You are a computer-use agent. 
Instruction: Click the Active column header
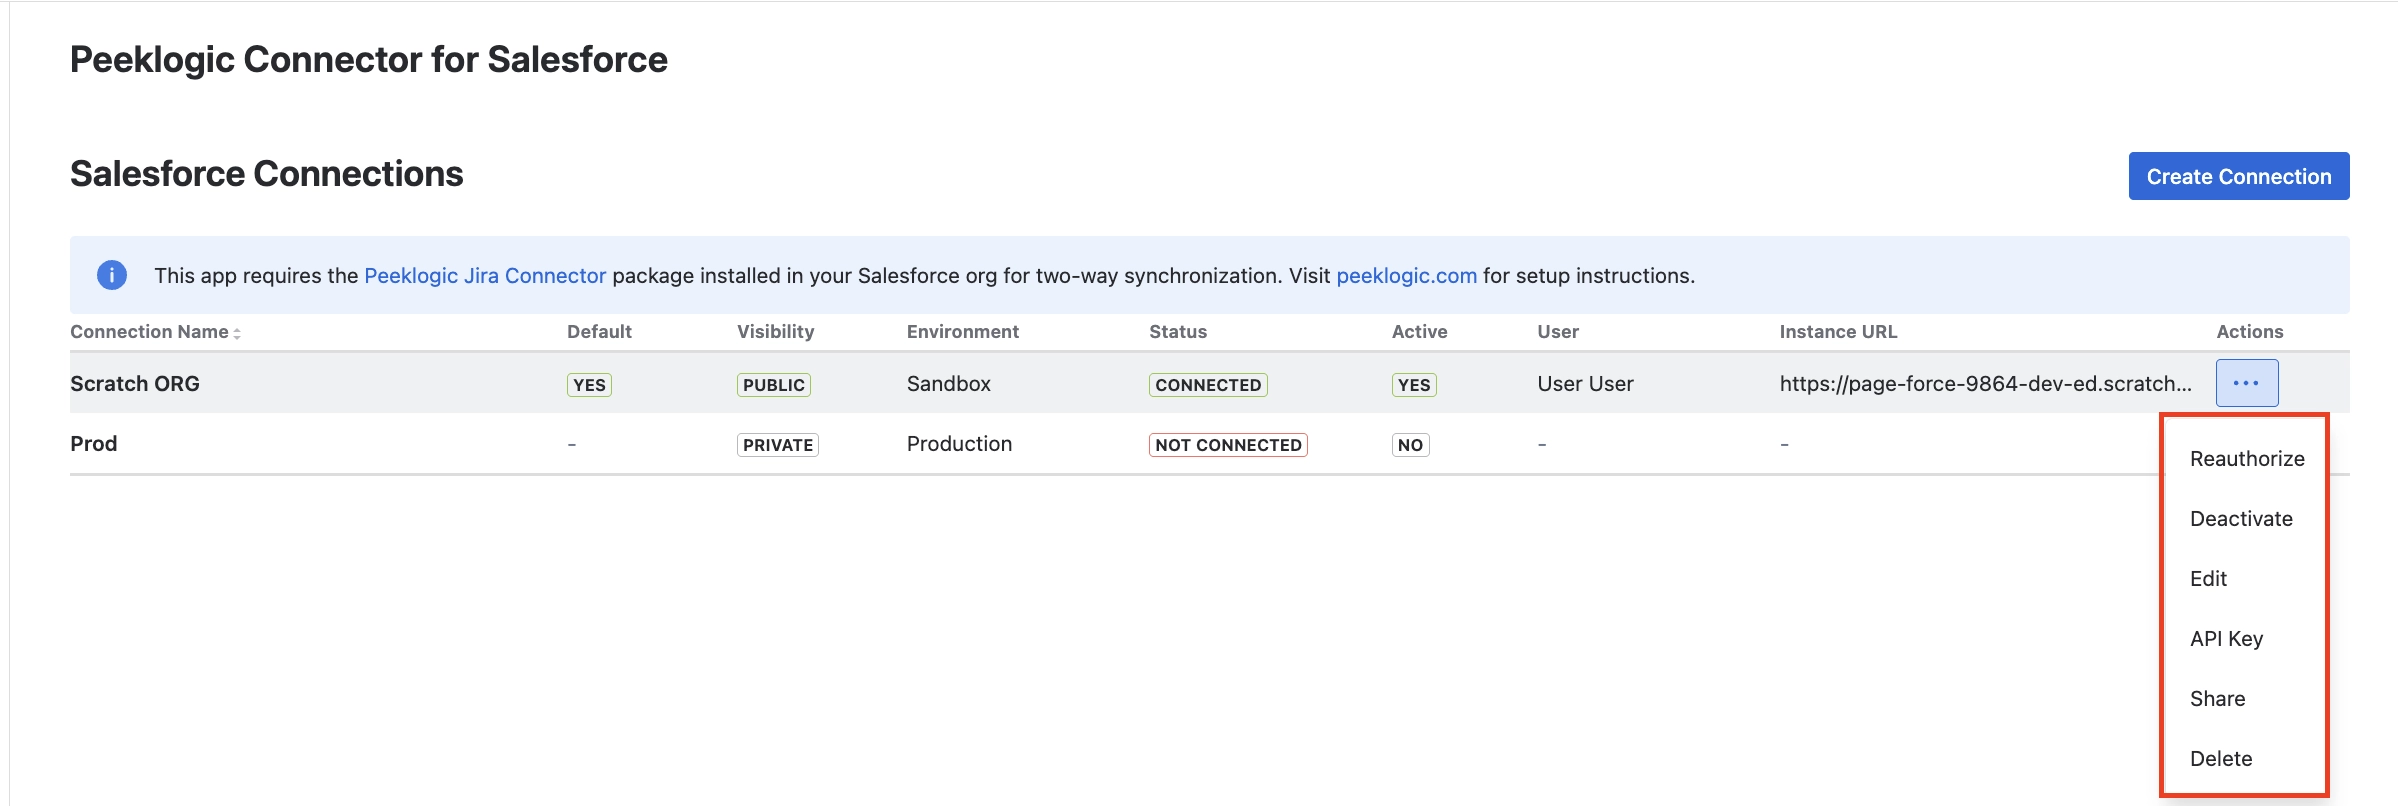click(x=1419, y=332)
